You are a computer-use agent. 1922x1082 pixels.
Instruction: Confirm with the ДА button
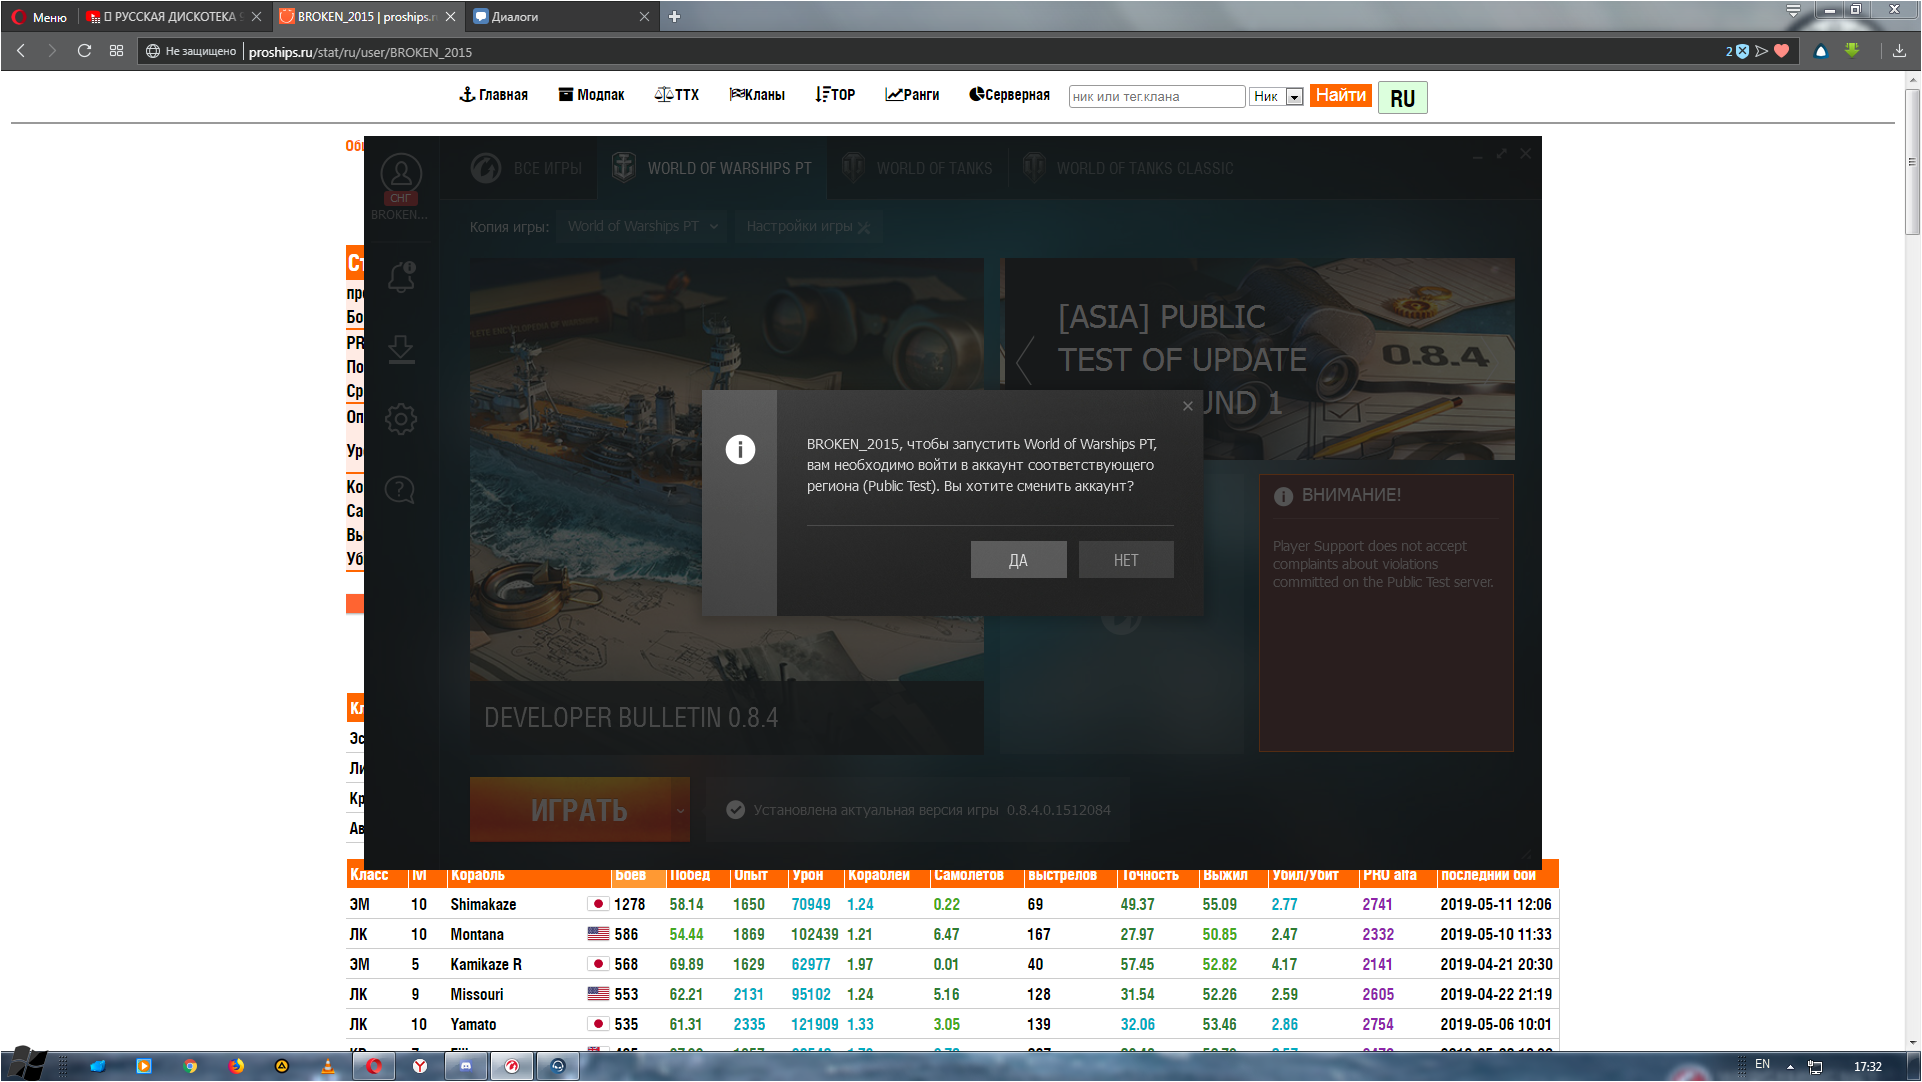[x=1018, y=560]
